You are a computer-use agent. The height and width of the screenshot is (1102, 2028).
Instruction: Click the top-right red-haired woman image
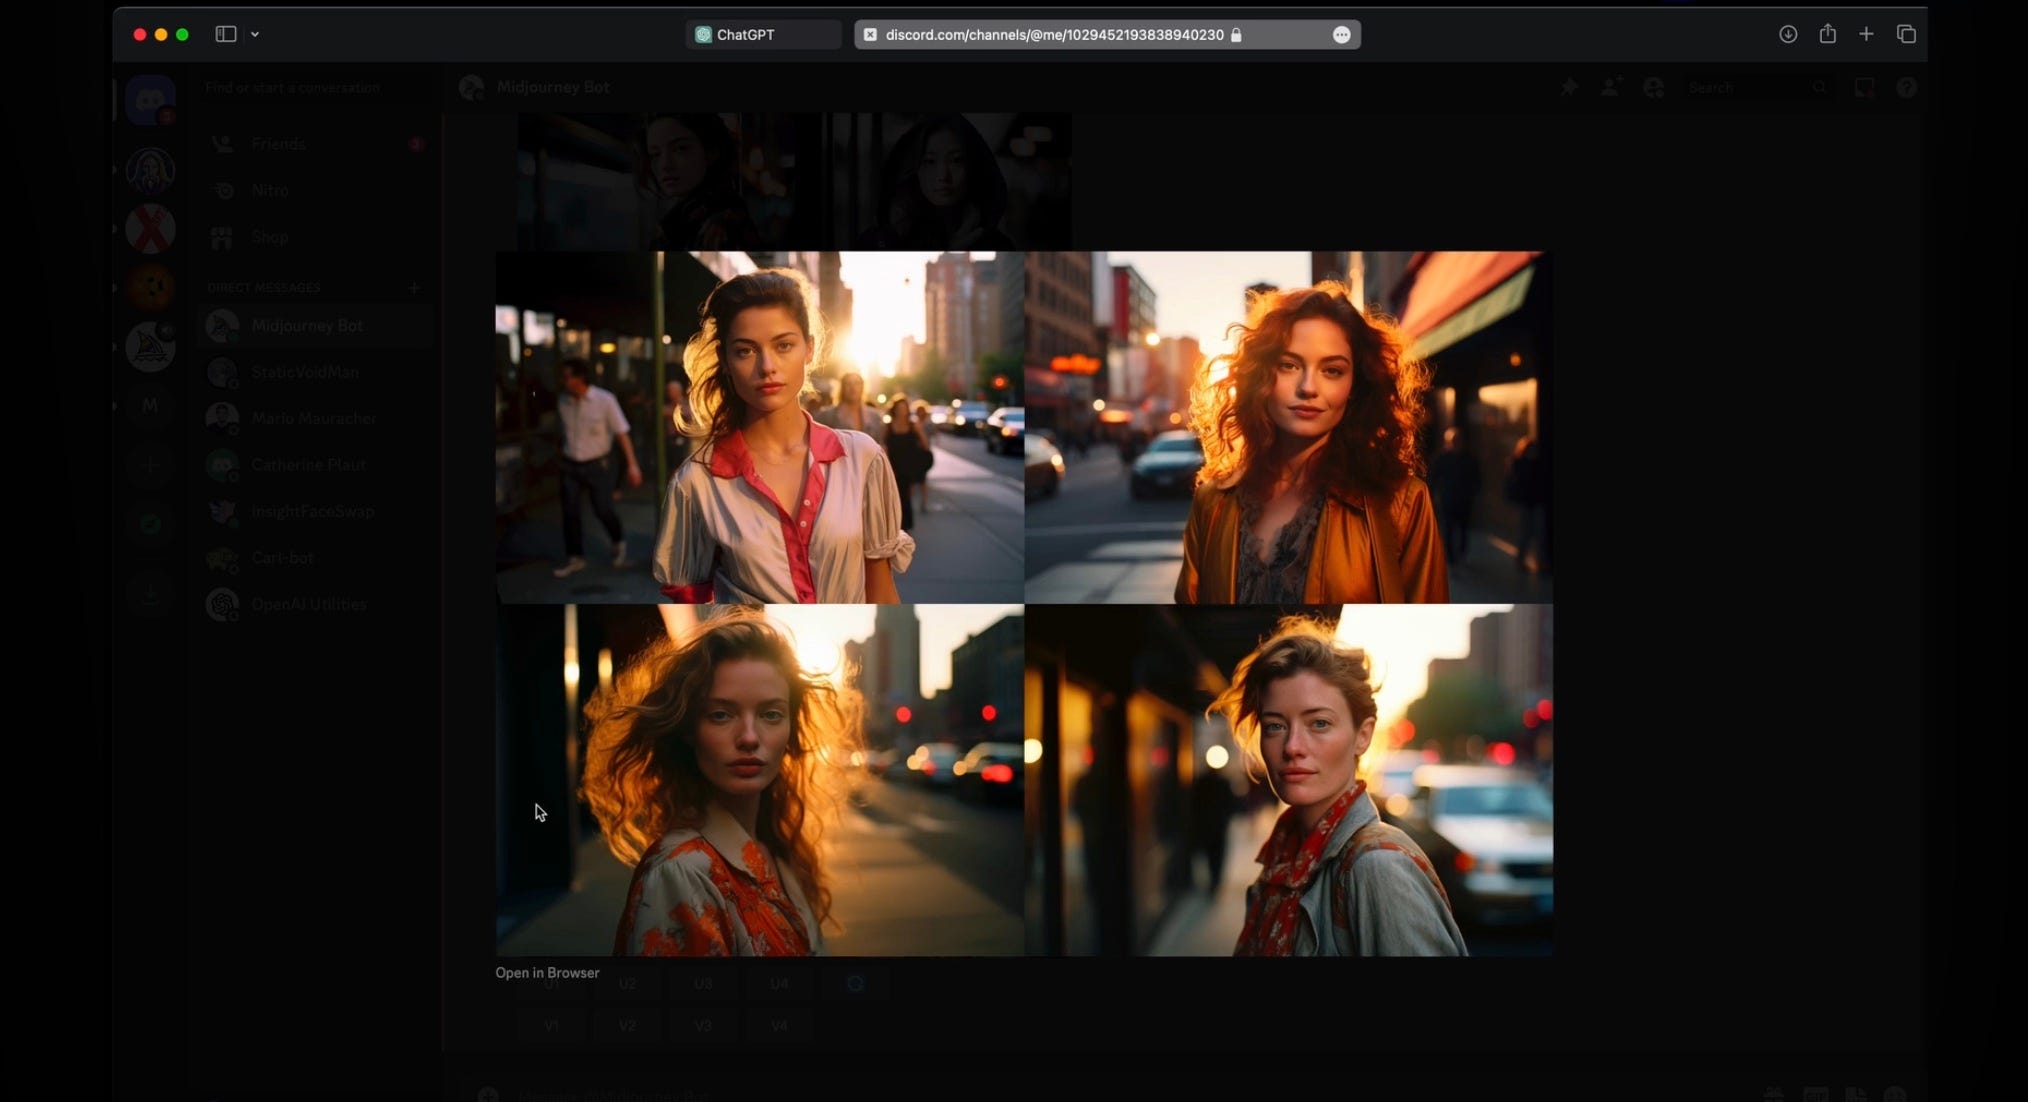1288,427
